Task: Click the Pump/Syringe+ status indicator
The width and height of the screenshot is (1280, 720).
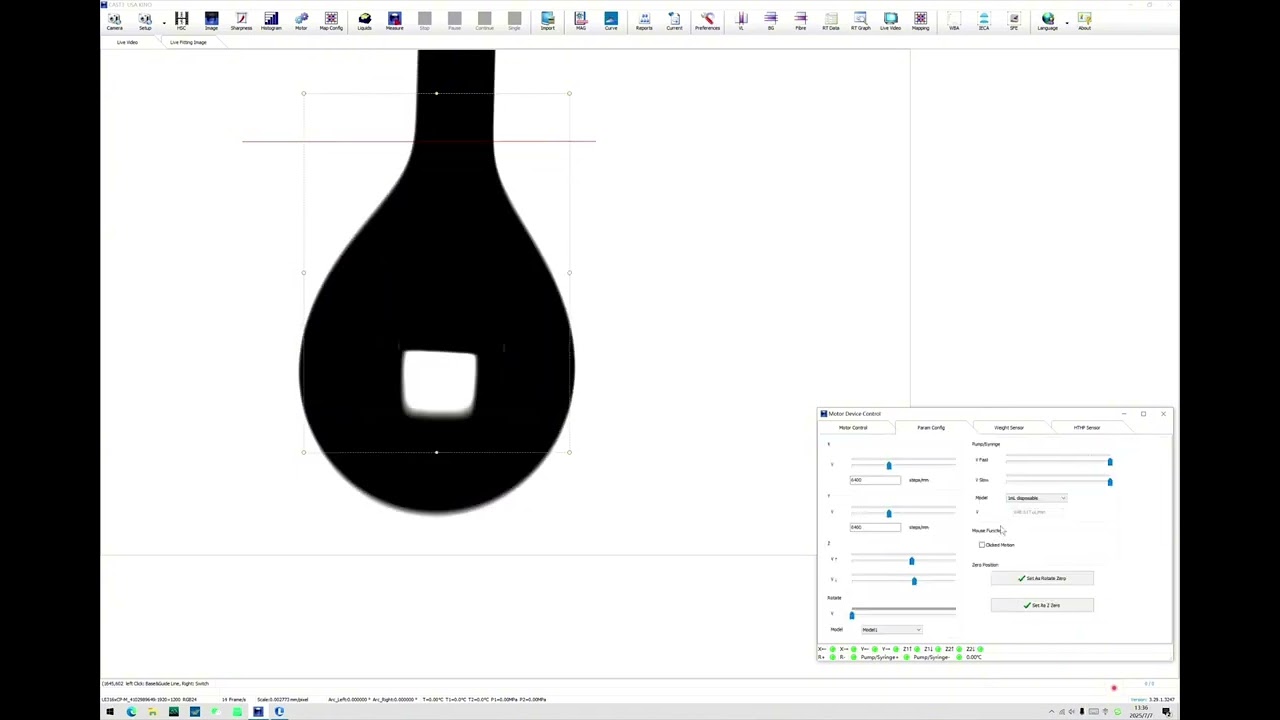Action: point(906,657)
